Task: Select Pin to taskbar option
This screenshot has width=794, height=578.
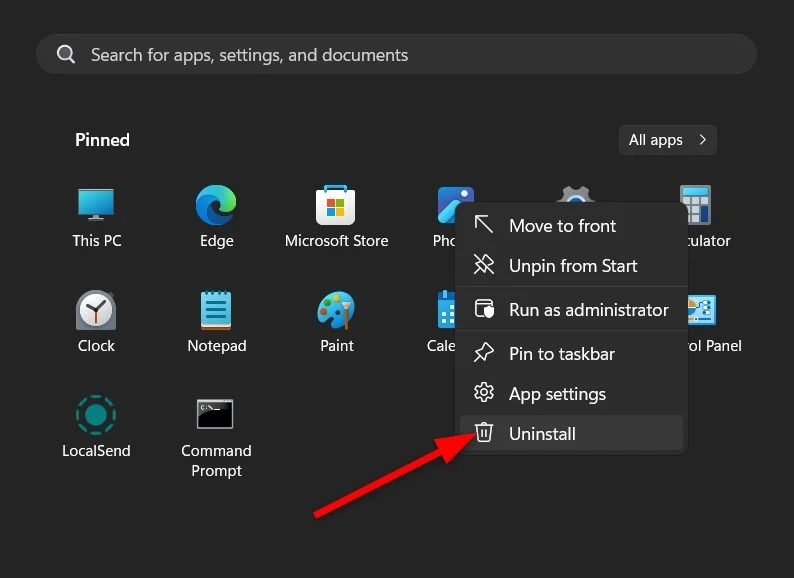Action: click(561, 354)
